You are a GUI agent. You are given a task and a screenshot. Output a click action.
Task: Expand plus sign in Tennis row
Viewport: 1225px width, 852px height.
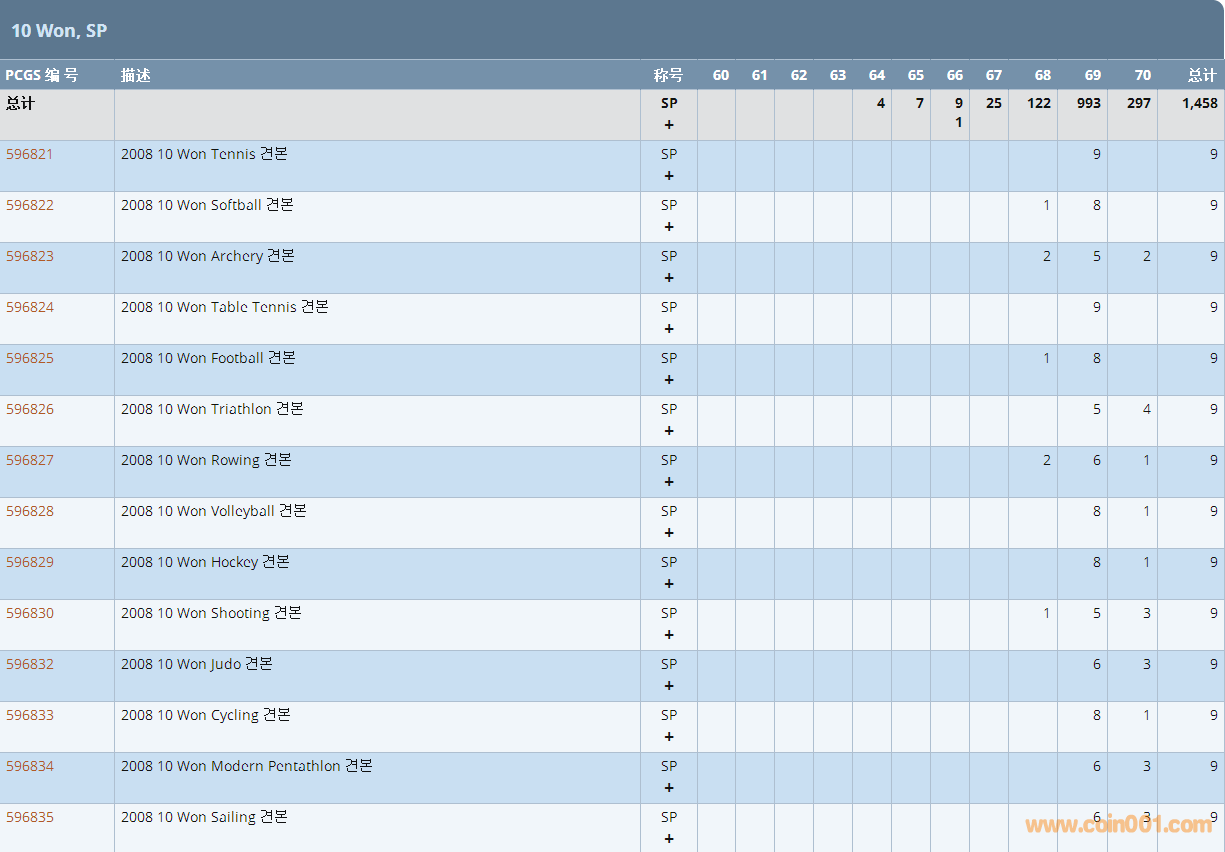(x=669, y=176)
